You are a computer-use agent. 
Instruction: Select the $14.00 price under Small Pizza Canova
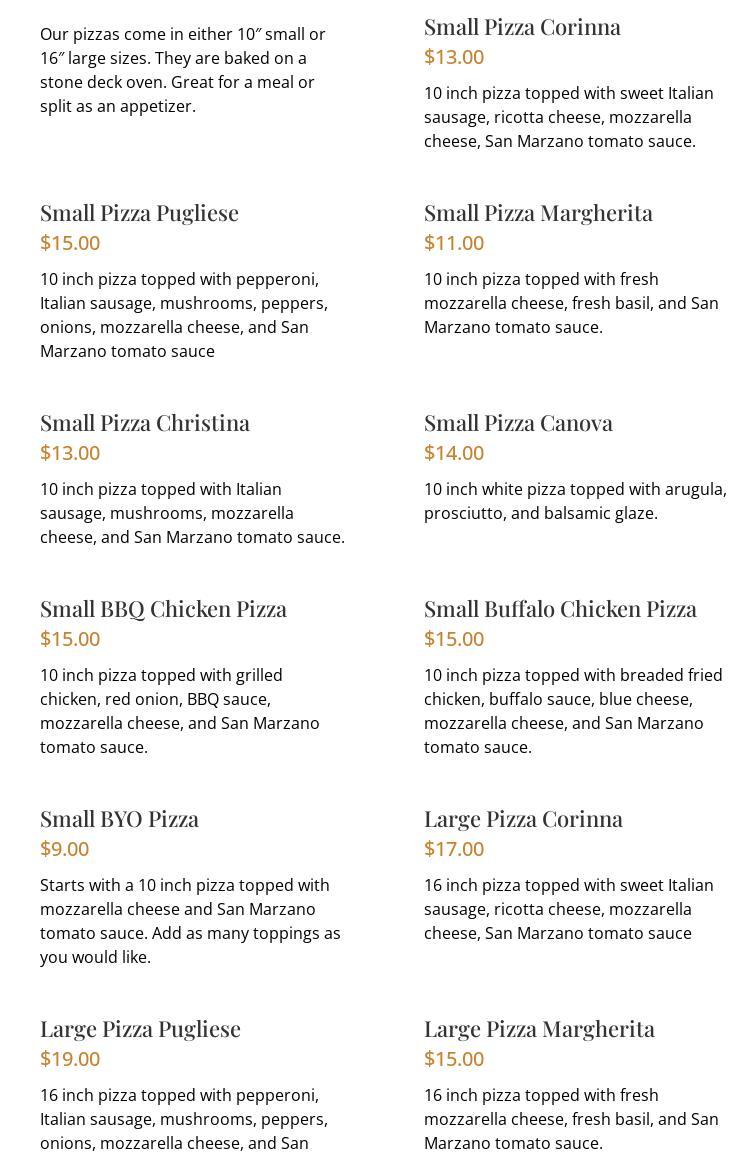[x=454, y=453]
